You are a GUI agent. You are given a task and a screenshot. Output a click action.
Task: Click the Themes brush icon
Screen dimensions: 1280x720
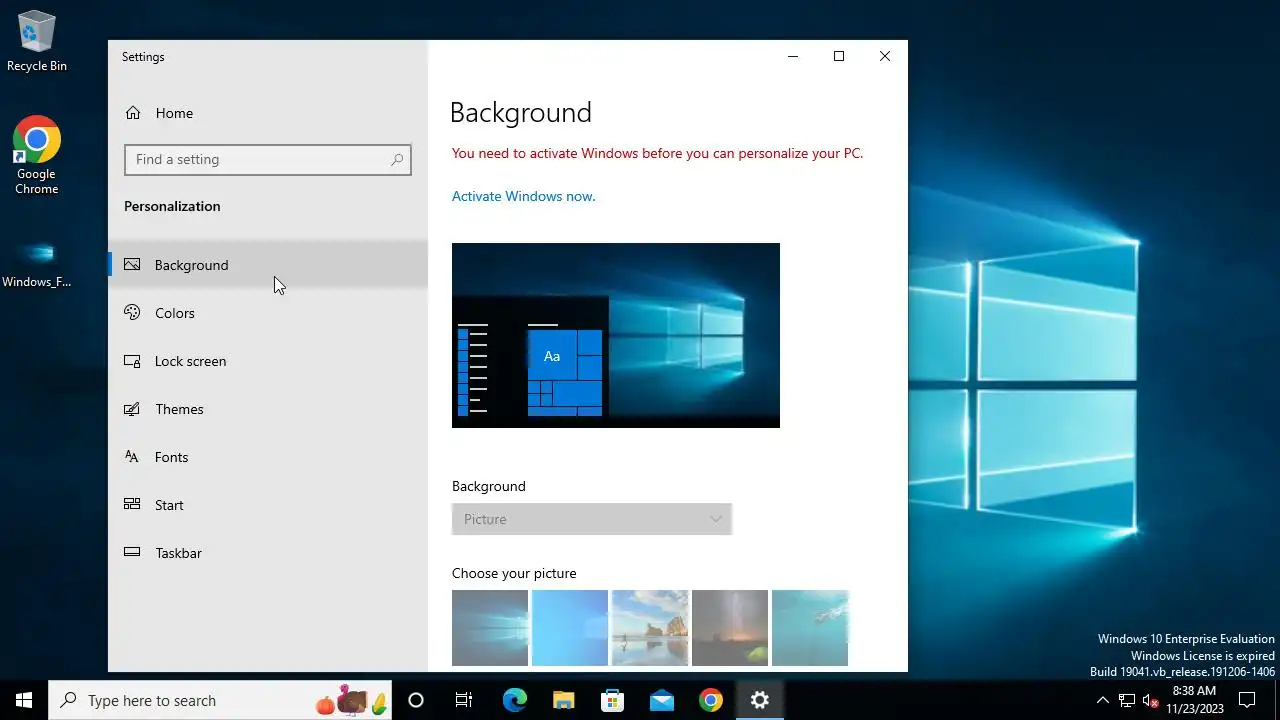point(132,409)
